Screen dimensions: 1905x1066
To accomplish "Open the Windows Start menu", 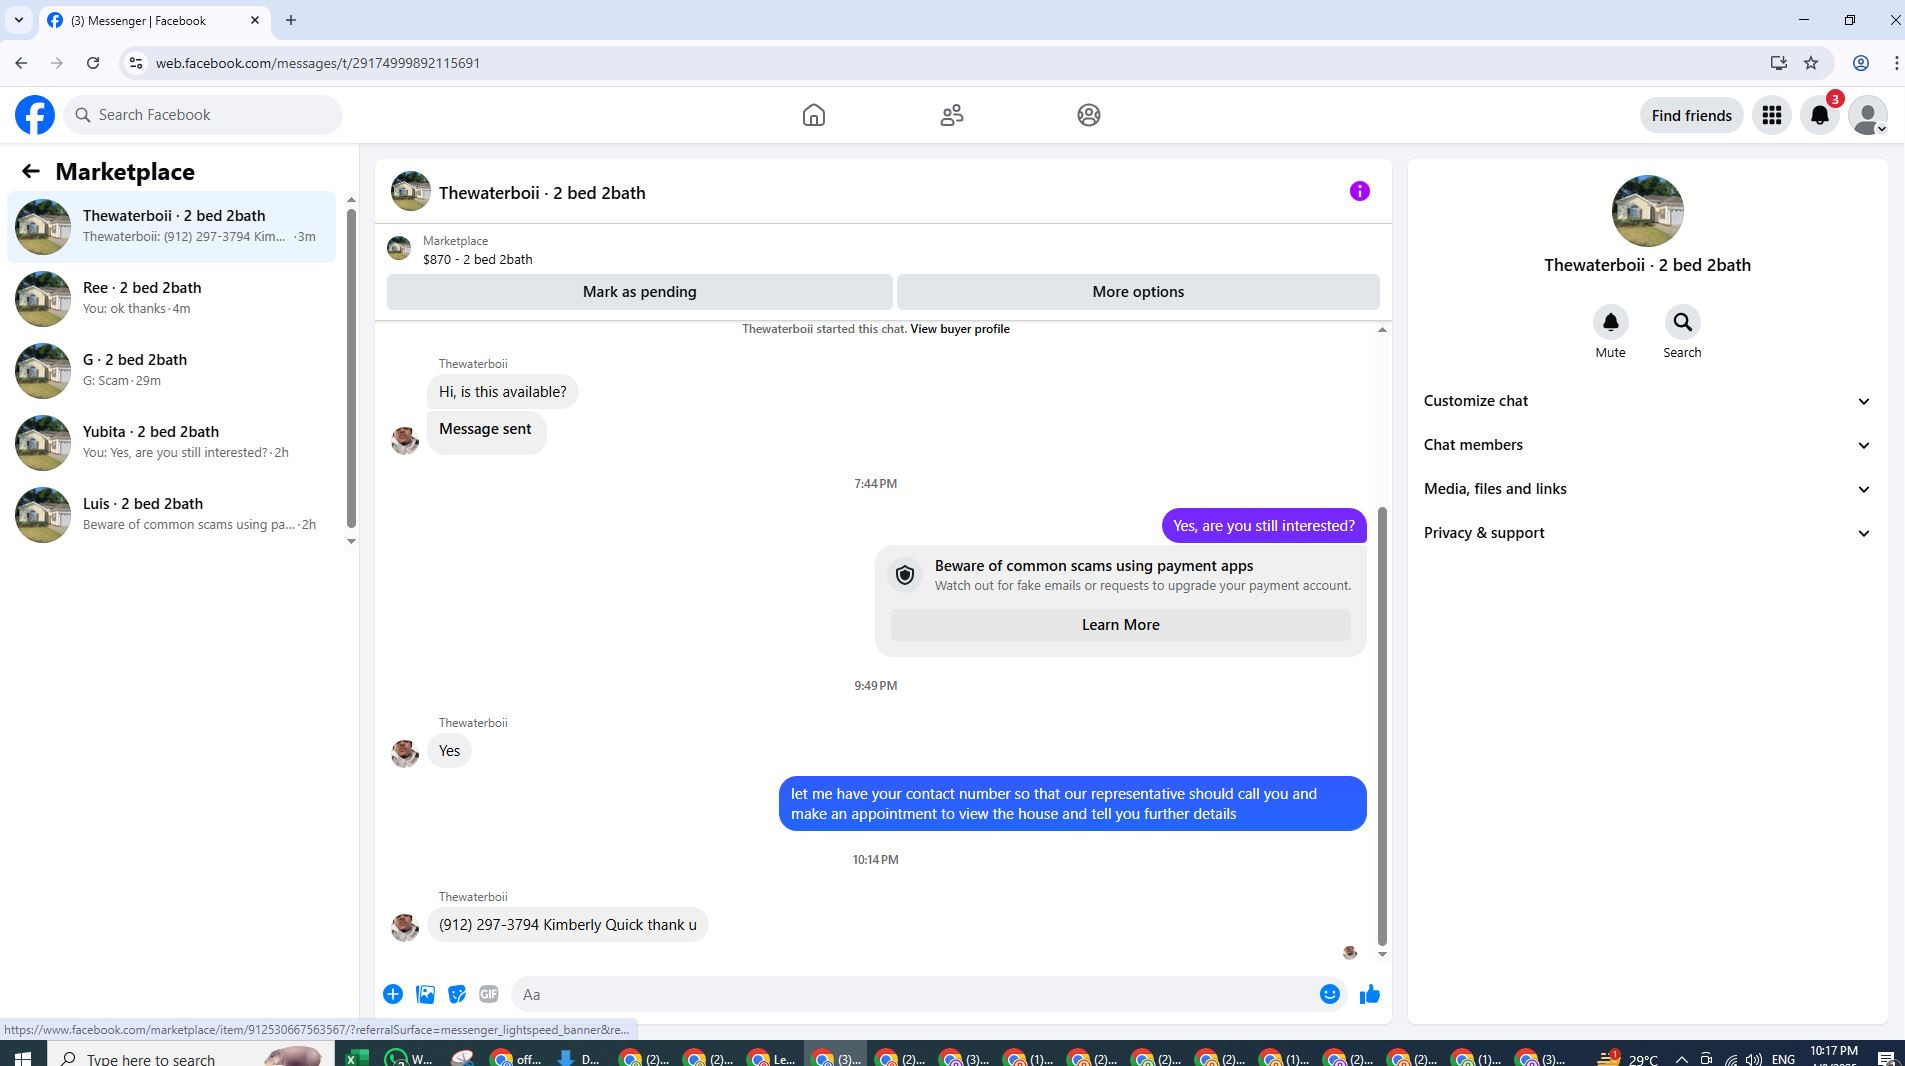I will click(23, 1058).
